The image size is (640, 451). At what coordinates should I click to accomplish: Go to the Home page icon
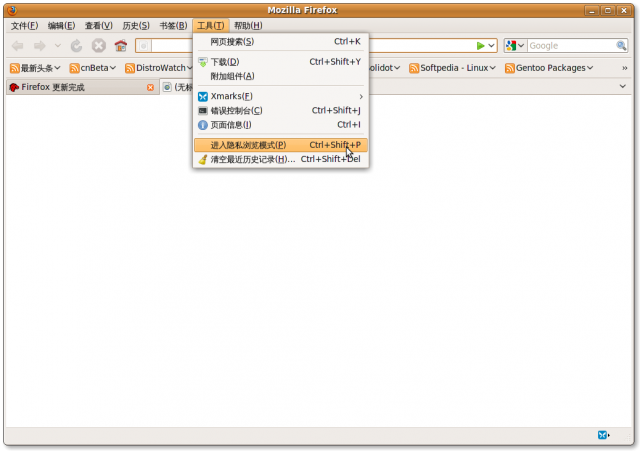120,46
